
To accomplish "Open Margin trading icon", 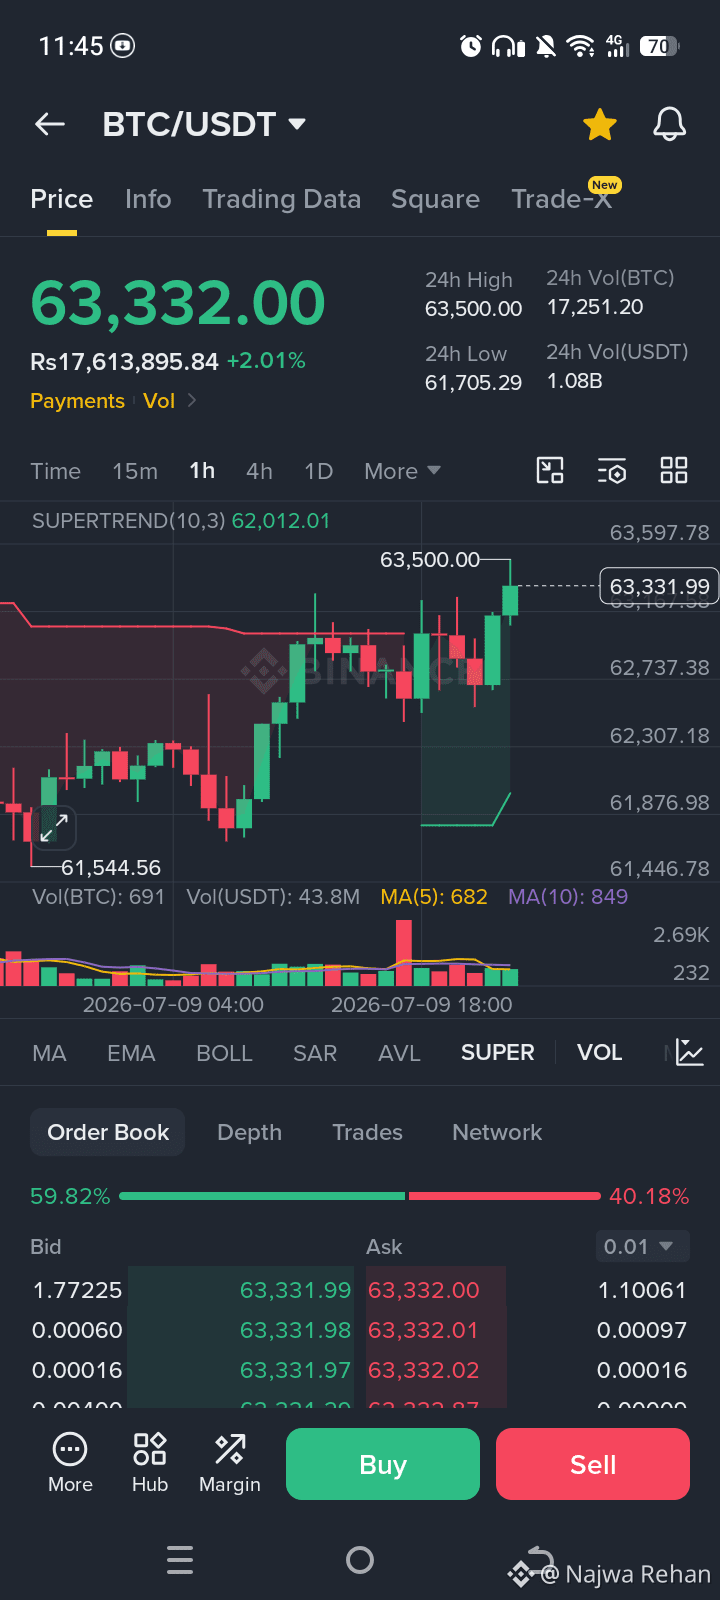I will [x=230, y=1463].
